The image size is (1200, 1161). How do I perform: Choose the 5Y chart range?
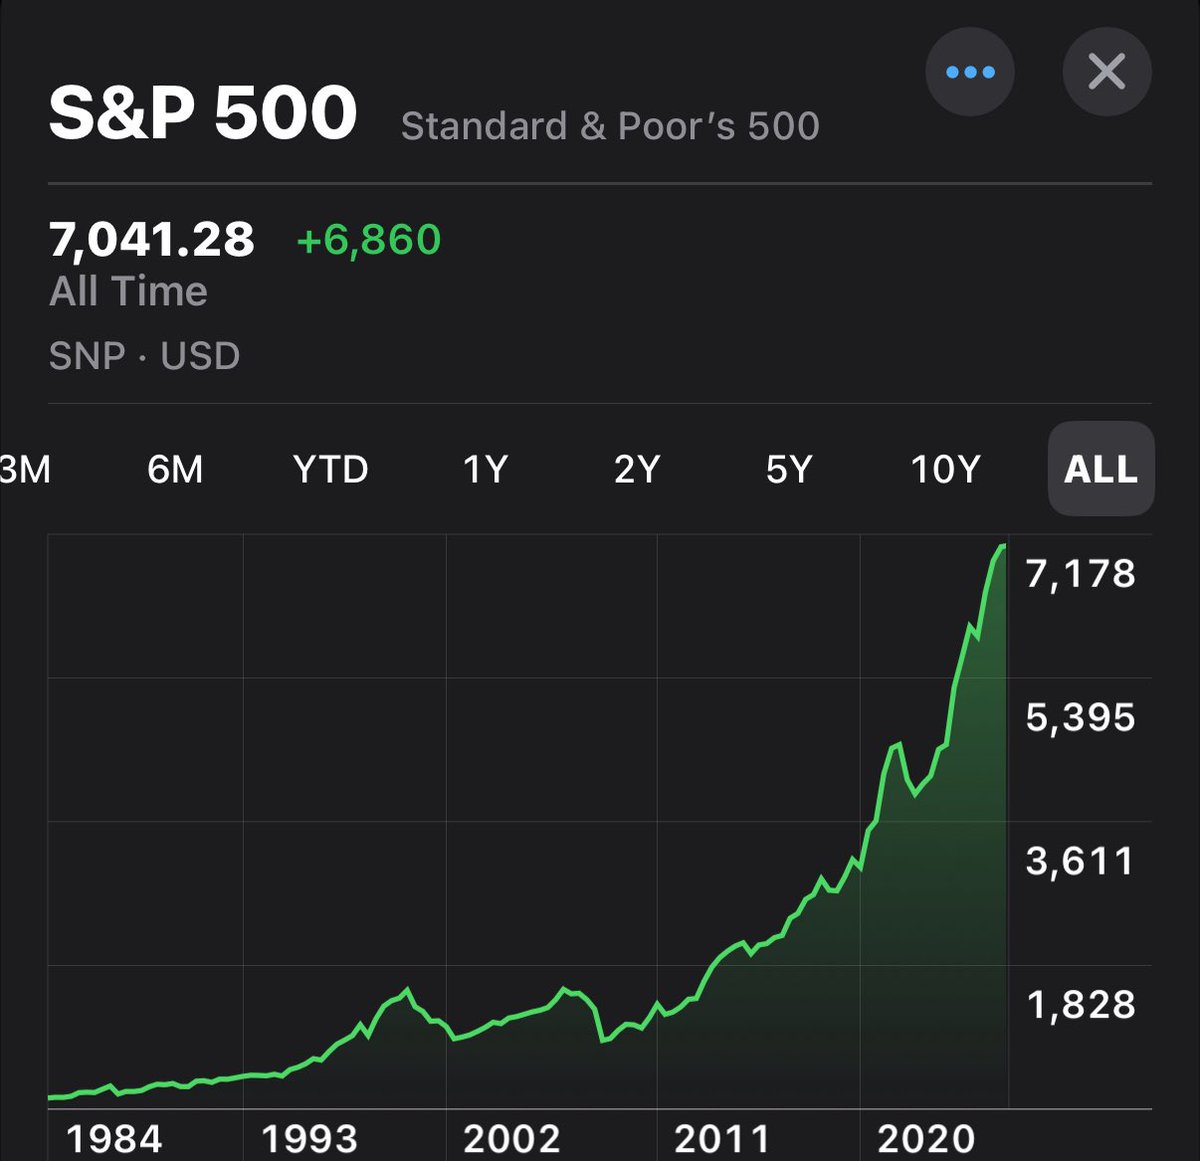tap(789, 469)
